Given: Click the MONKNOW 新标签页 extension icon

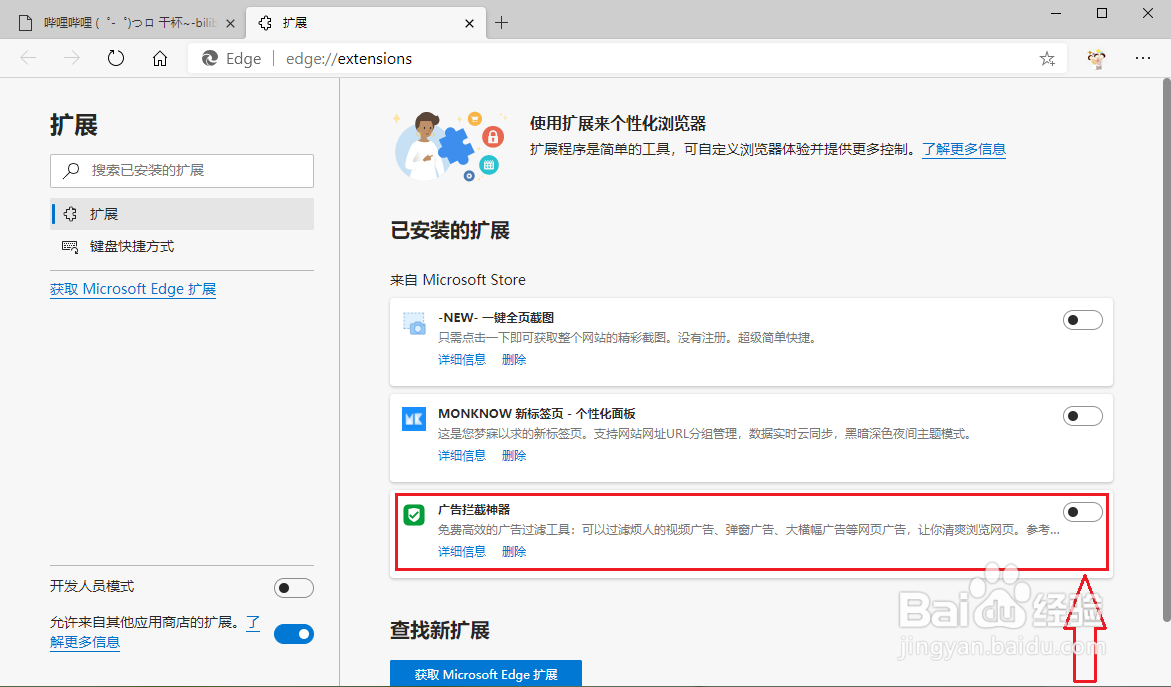Looking at the screenshot, I should pos(414,419).
